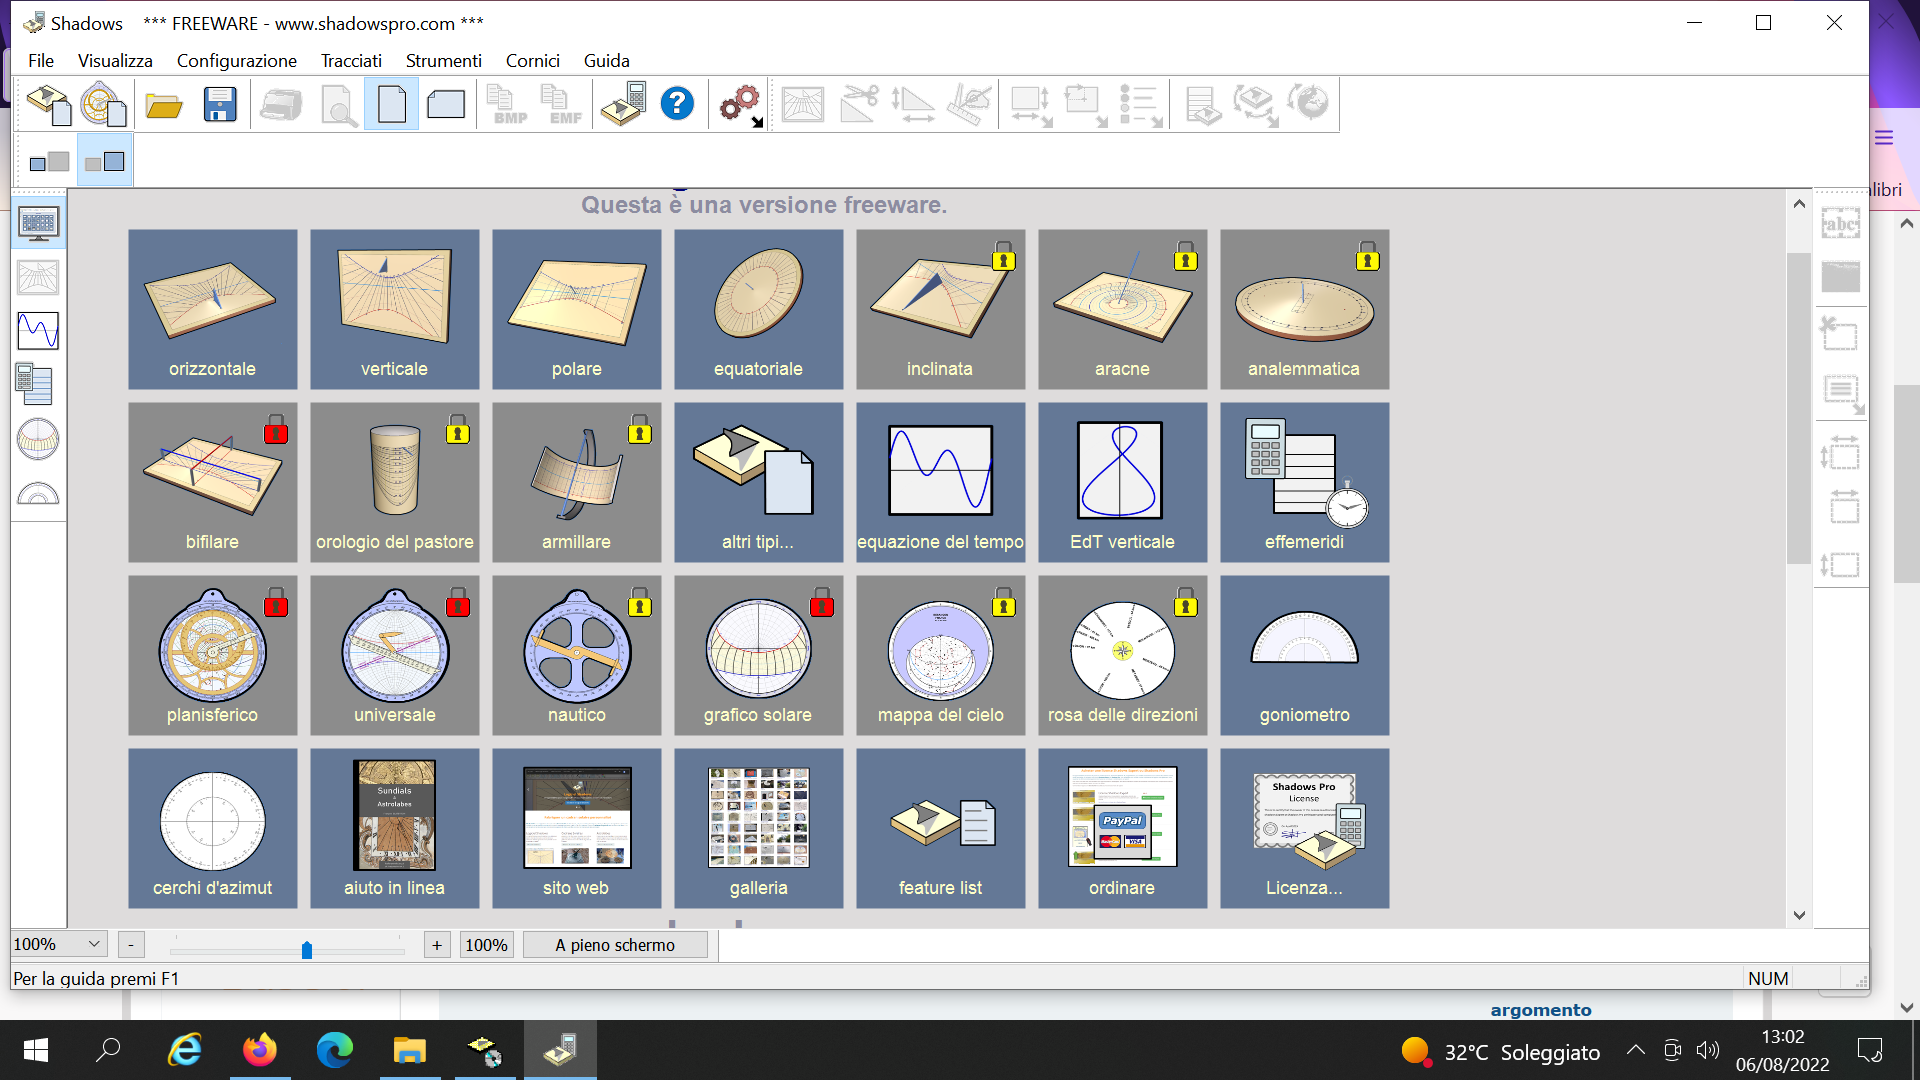
Task: Show hidden system tray icons chevron
Action: [x=1635, y=1050]
